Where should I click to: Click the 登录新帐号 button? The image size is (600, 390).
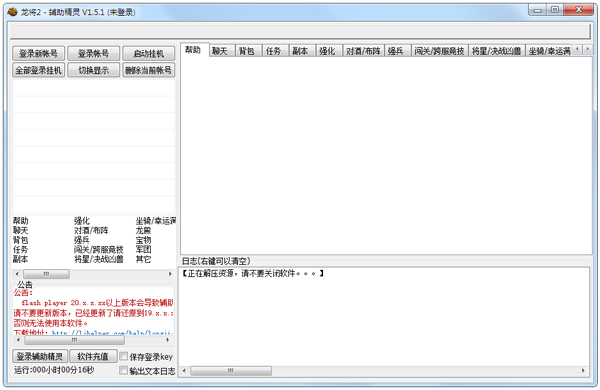pyautogui.click(x=38, y=53)
